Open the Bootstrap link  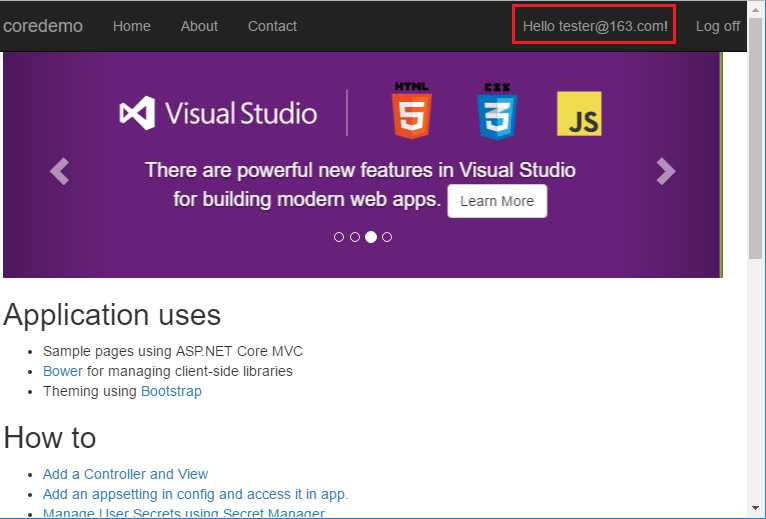coord(171,391)
